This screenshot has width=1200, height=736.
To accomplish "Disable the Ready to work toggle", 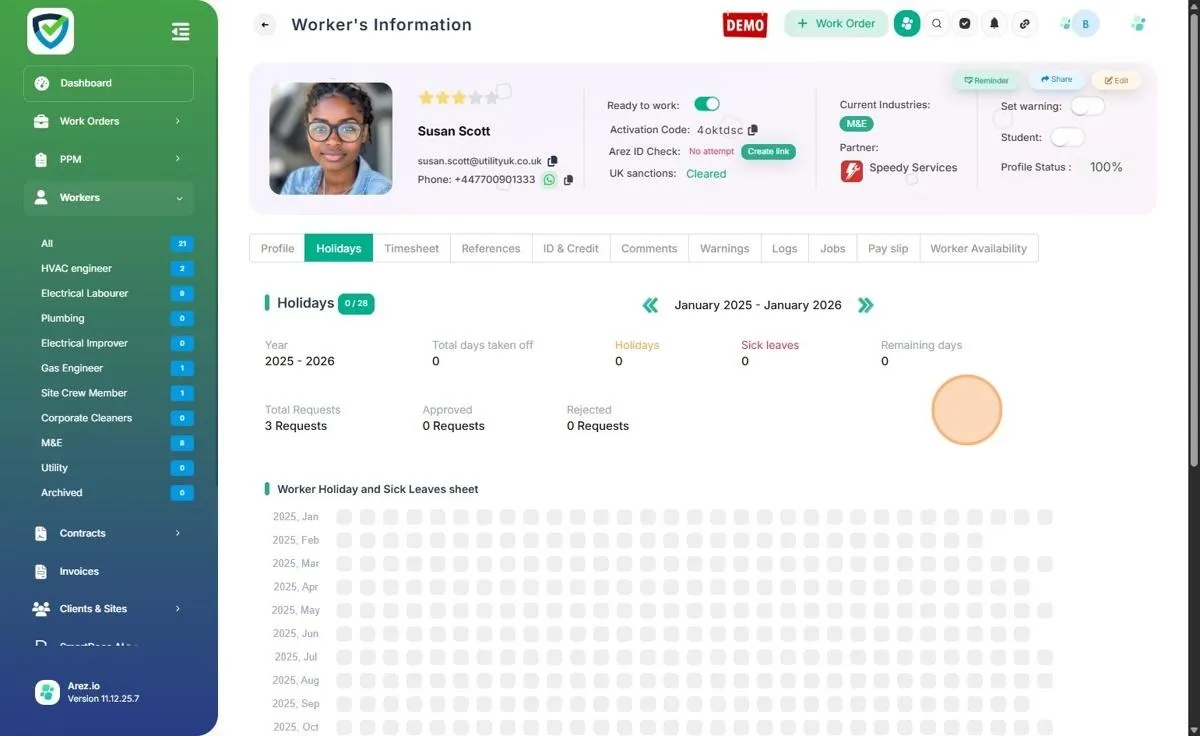I will pos(707,103).
